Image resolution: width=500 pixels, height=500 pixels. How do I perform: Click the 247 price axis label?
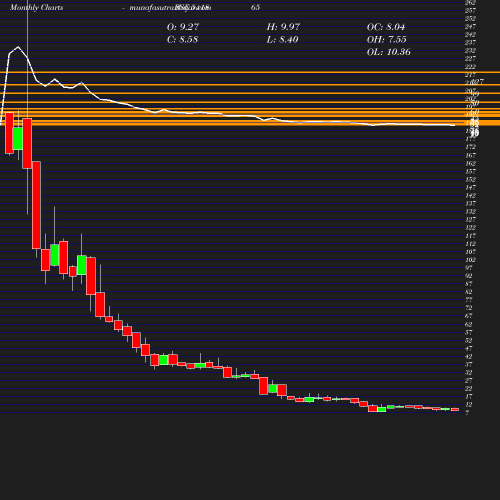pos(470,26)
